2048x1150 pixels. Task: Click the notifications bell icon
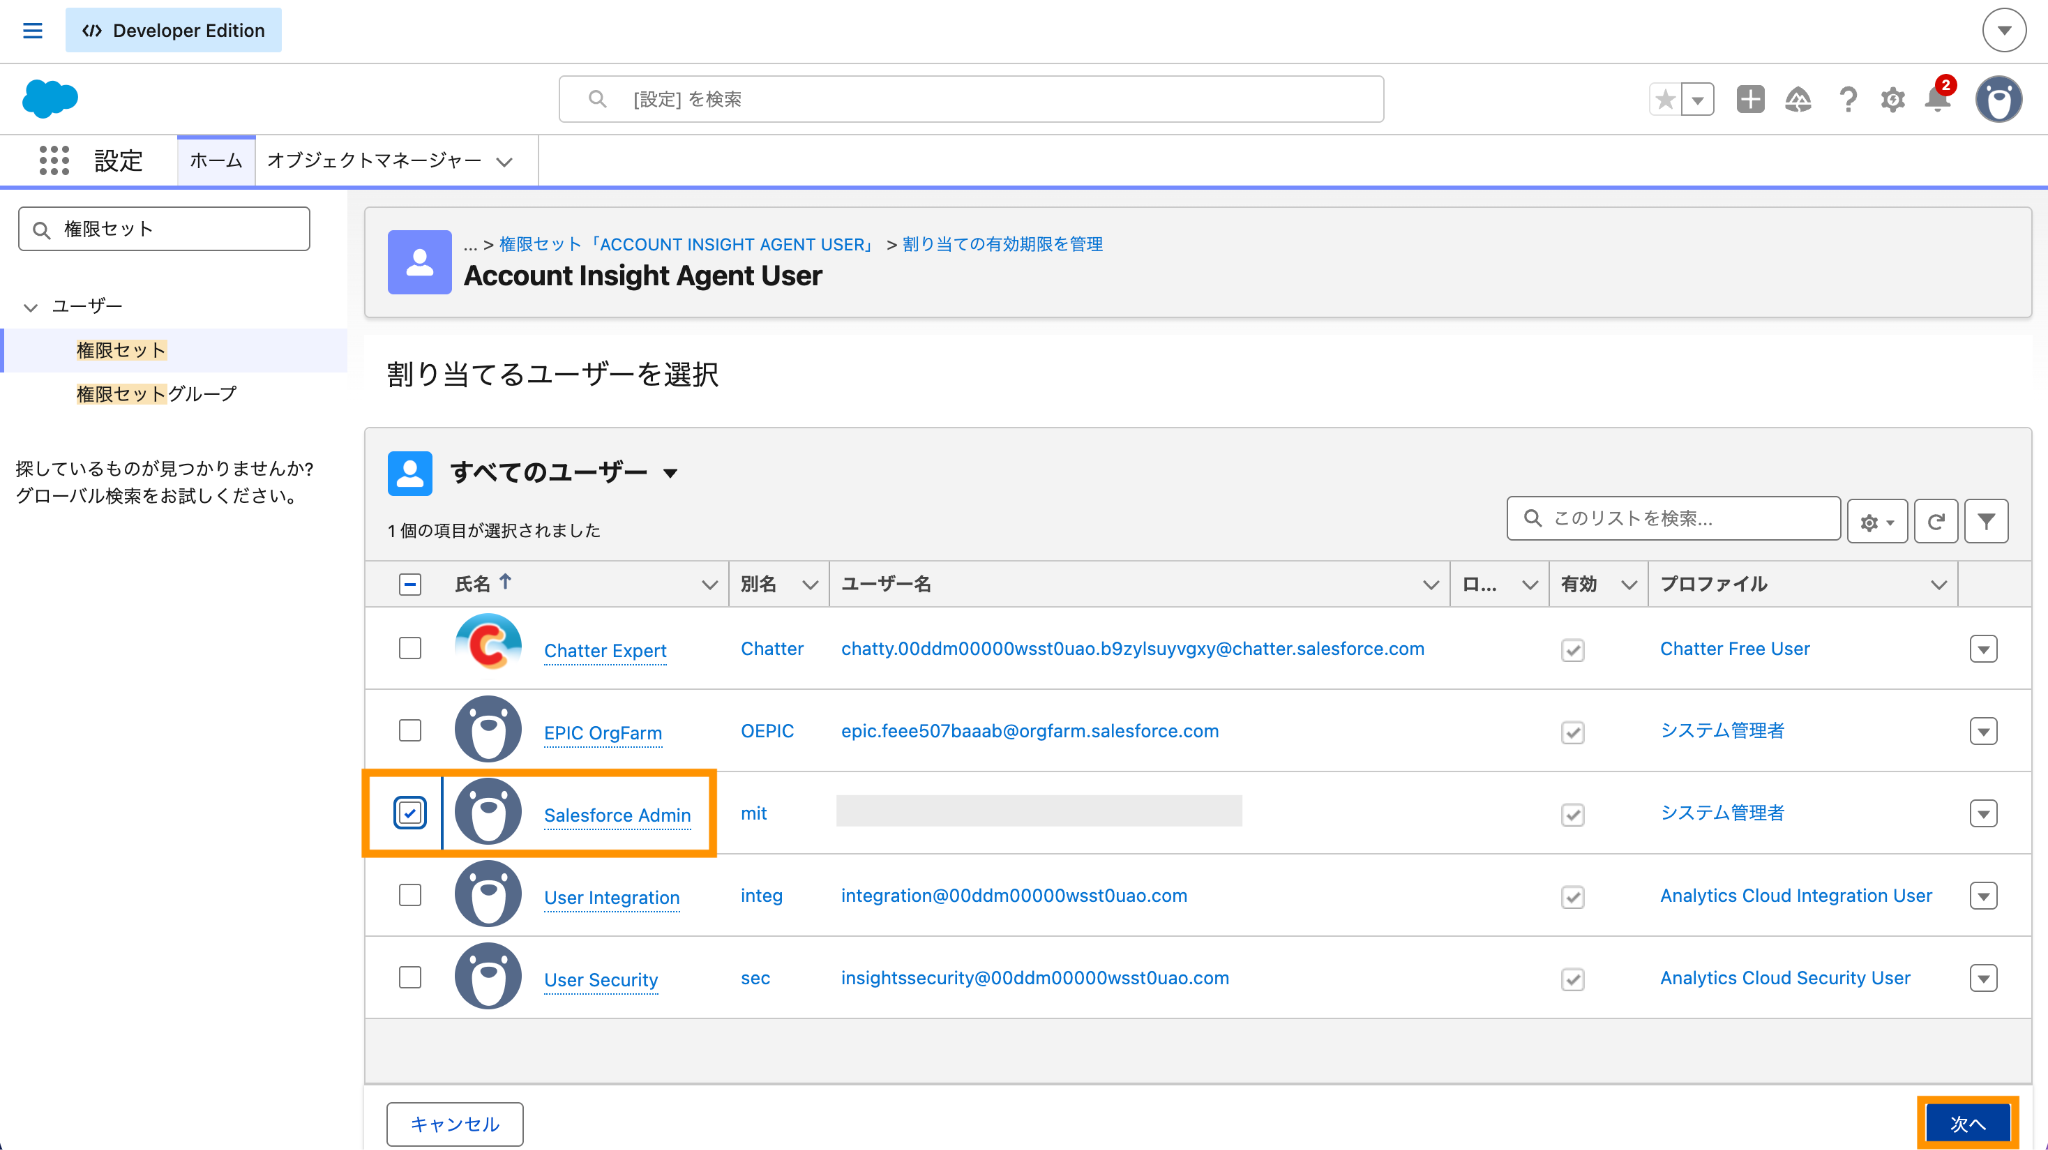(1938, 99)
